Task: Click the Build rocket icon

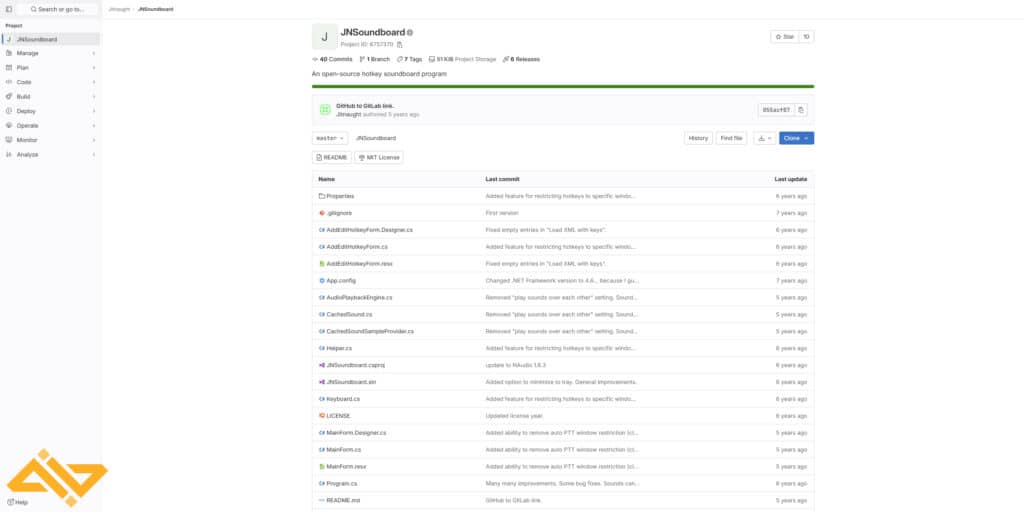Action: (x=9, y=97)
